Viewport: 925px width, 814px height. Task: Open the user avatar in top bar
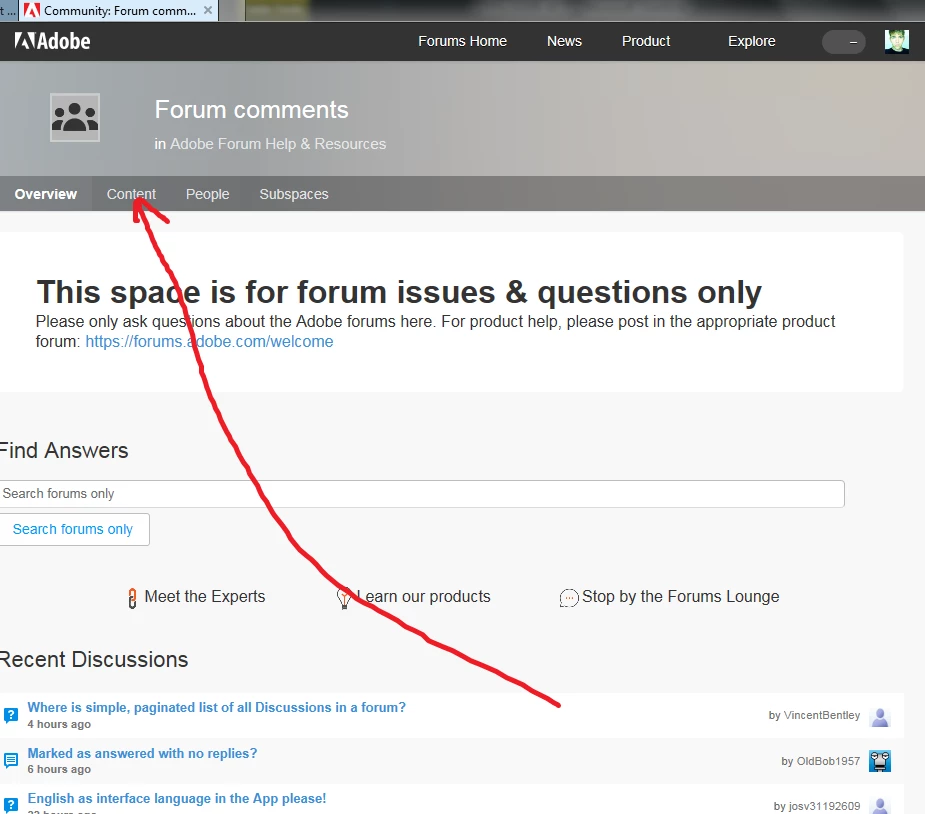(x=897, y=41)
